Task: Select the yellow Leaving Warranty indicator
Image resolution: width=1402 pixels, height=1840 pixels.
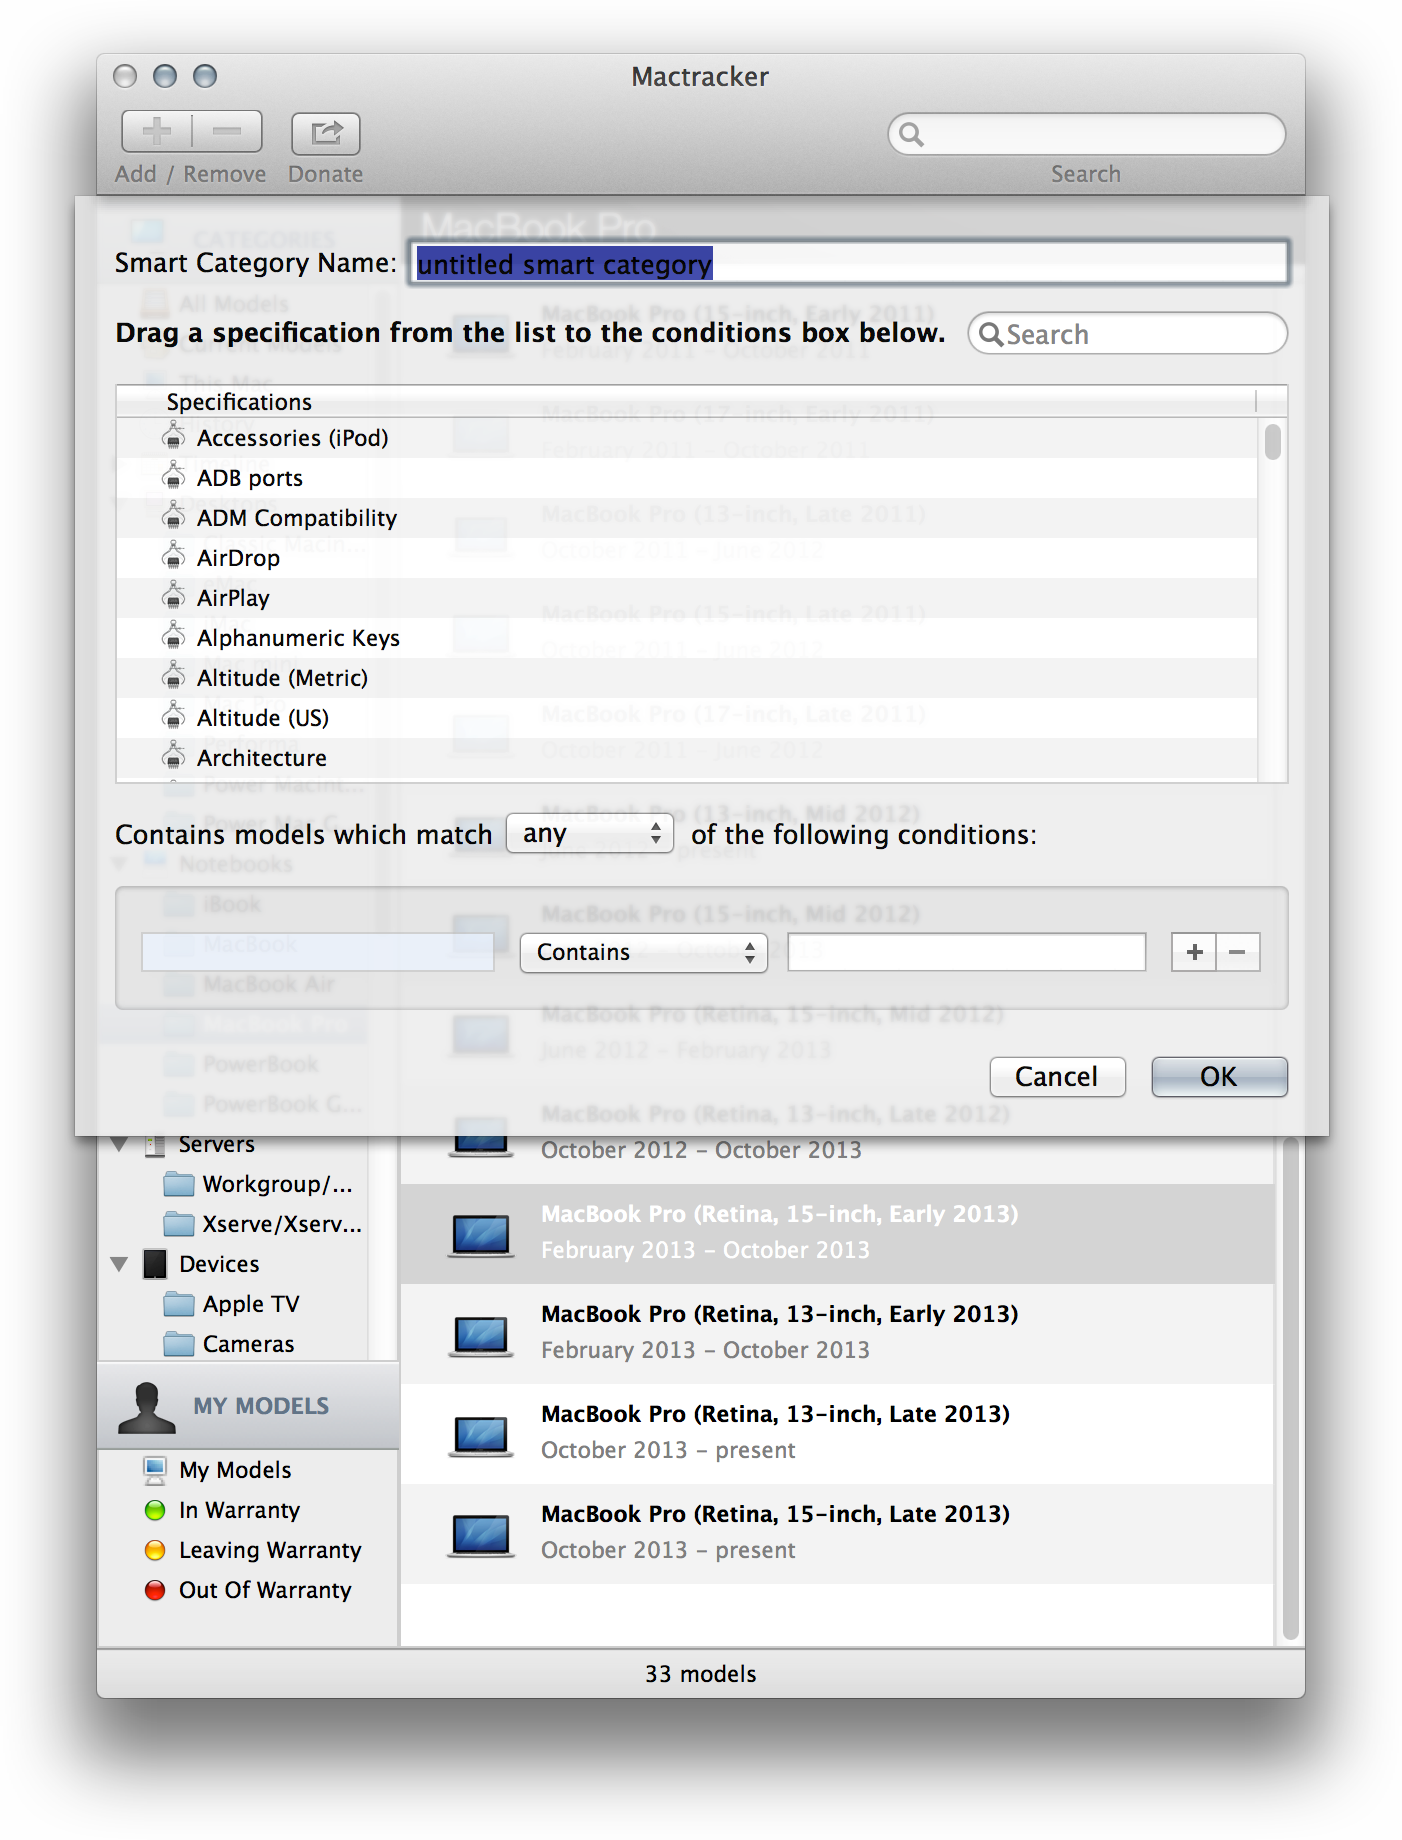Action: [x=155, y=1550]
